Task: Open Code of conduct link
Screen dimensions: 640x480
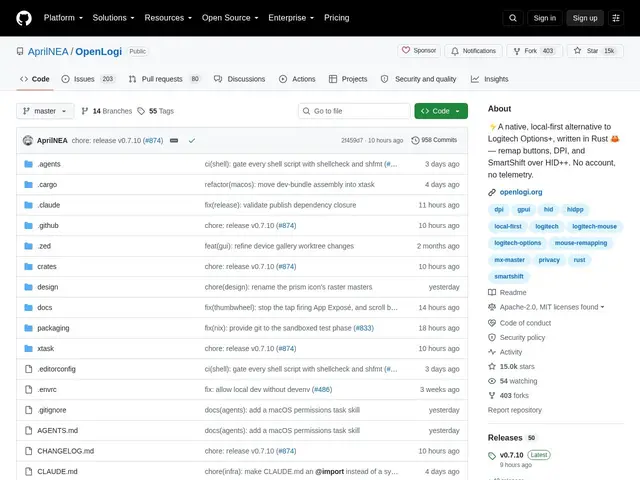Action: 520,323
